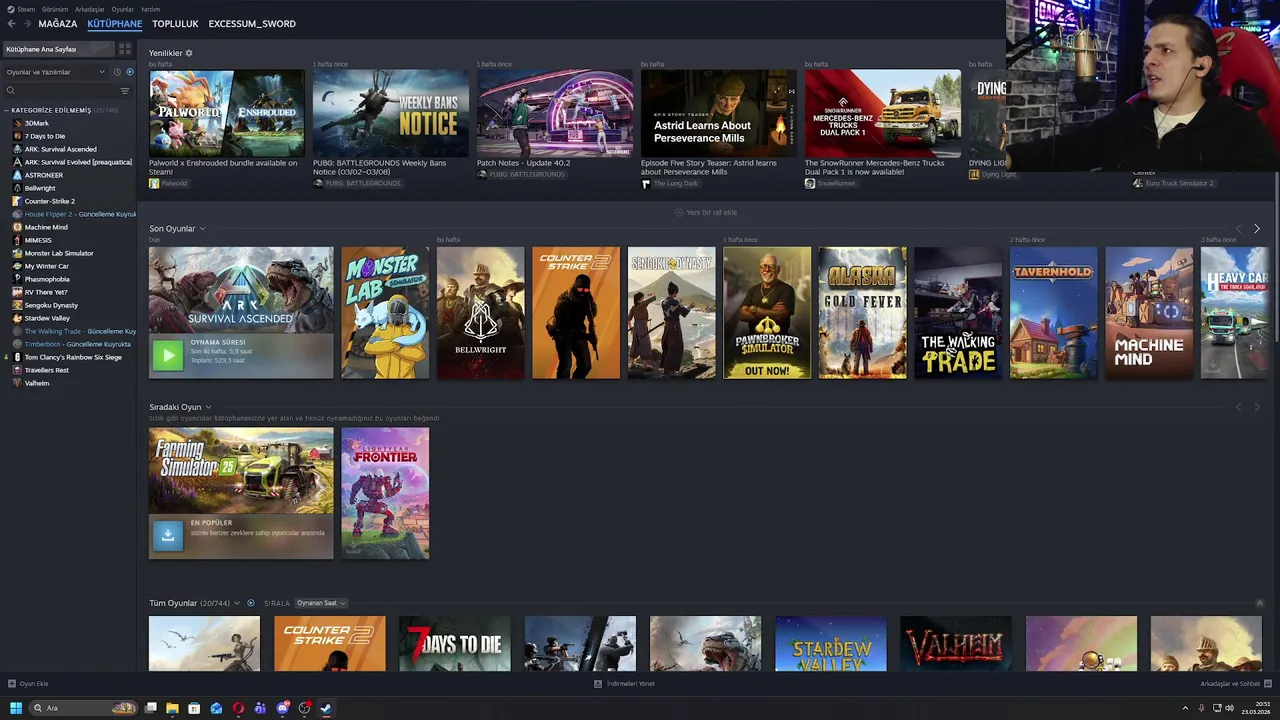Open the Pawnbroker Simulator cover art
This screenshot has height=720, width=1280.
coord(767,313)
